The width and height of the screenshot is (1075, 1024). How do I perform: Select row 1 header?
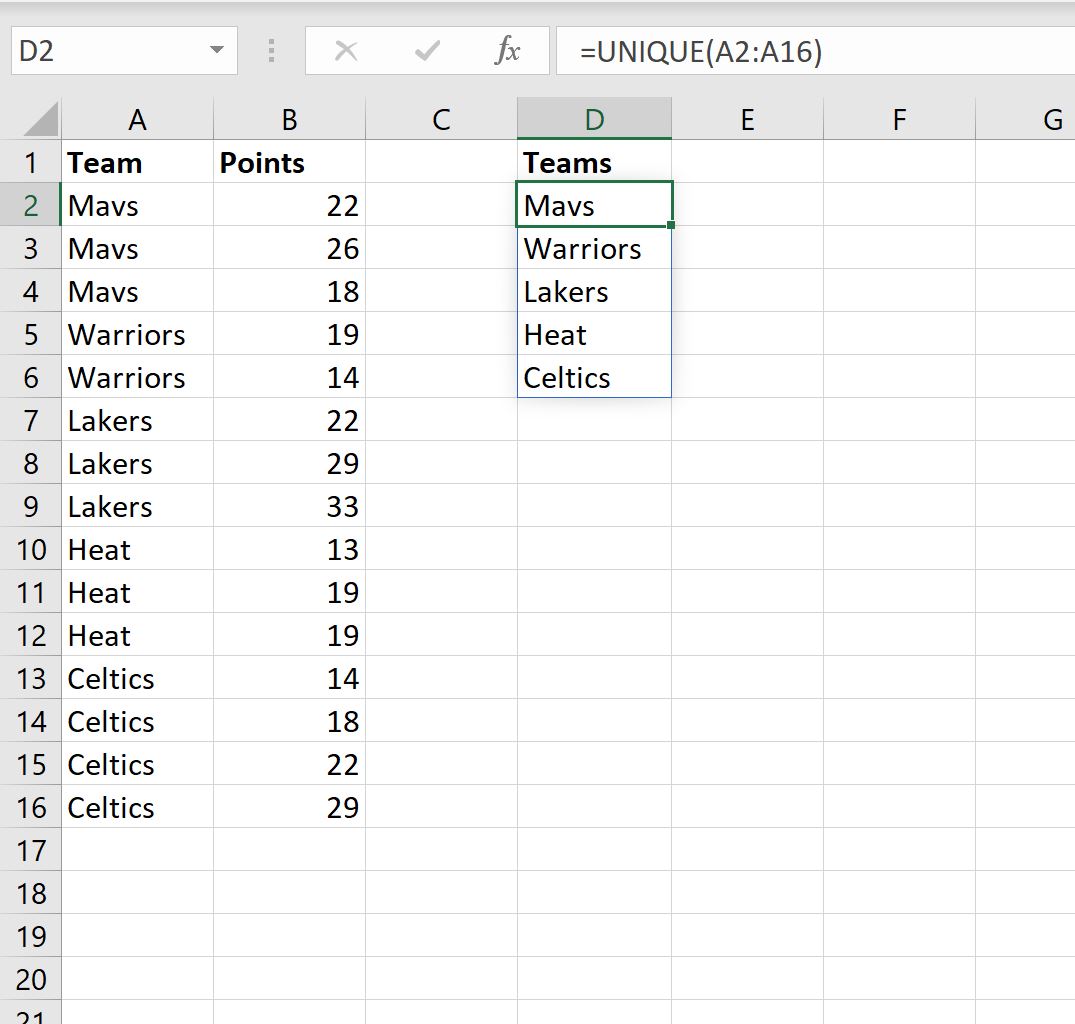(x=31, y=162)
